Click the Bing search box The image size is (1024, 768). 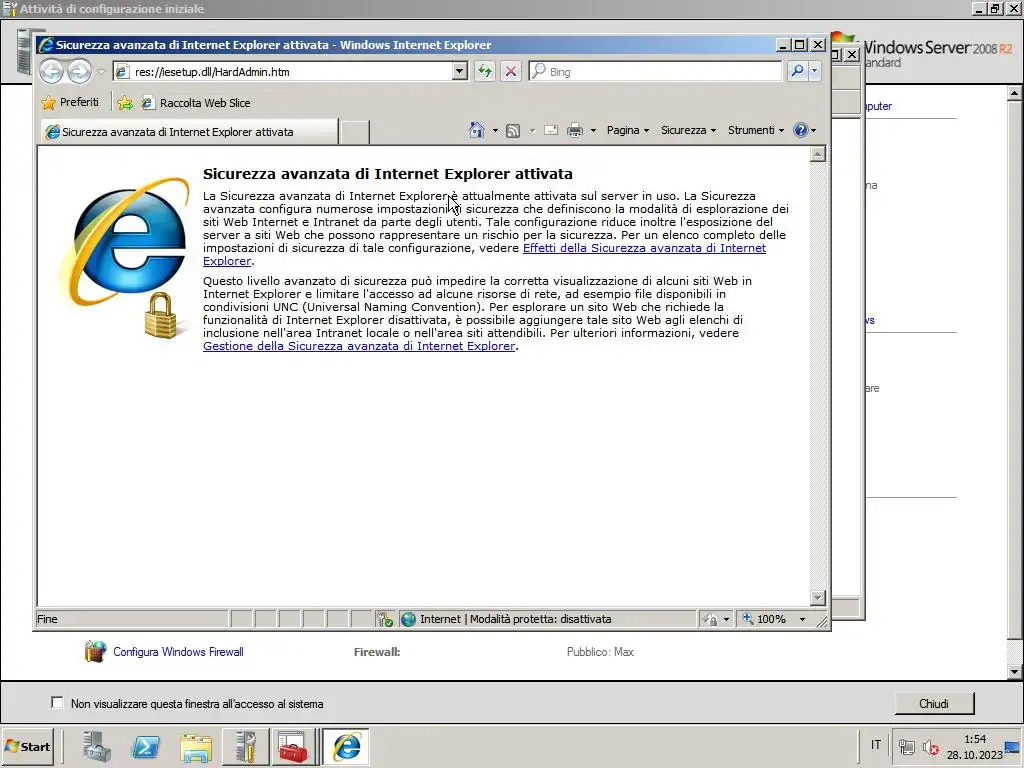(655, 72)
